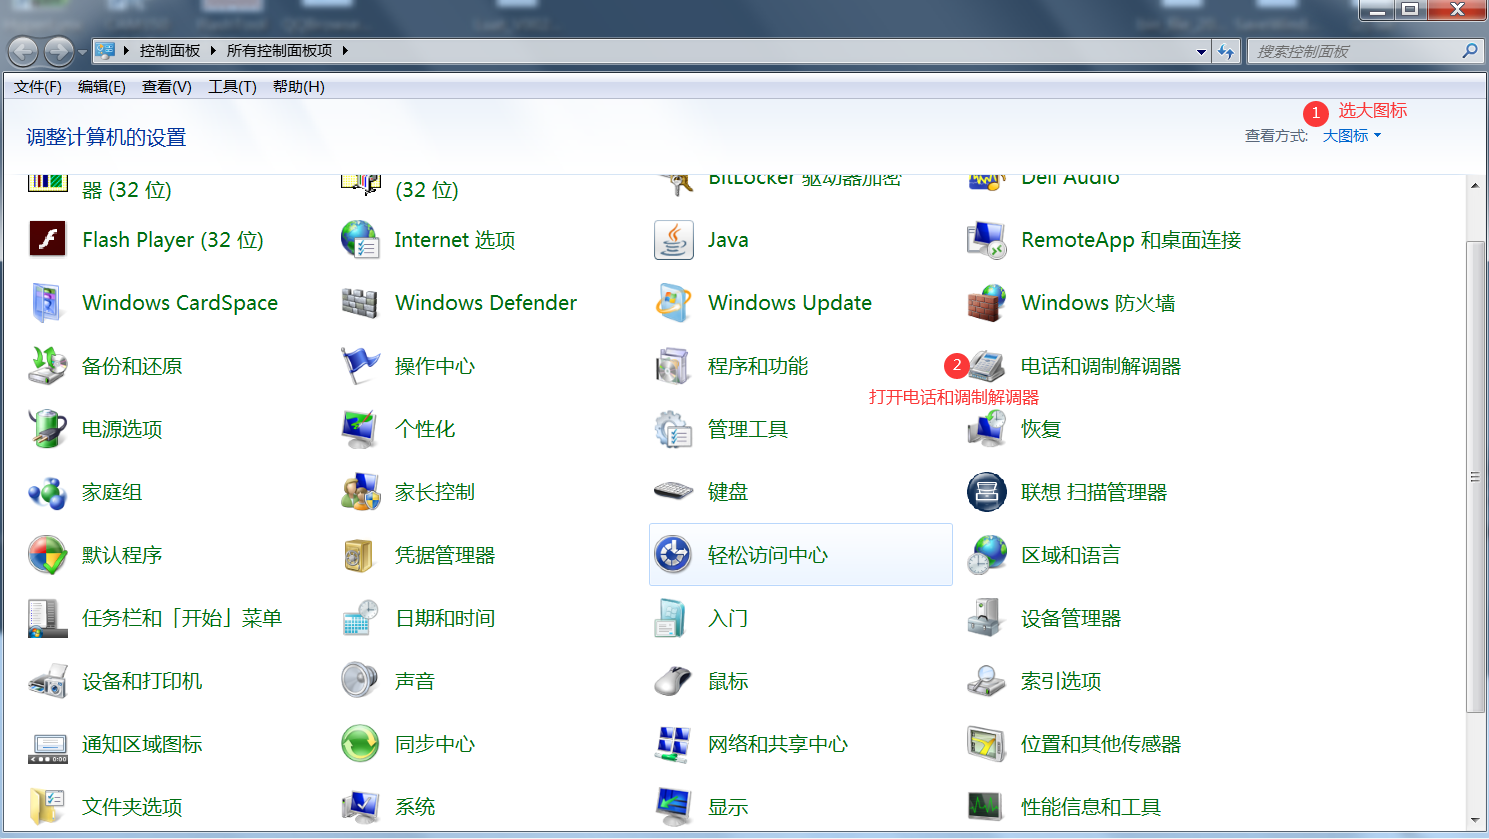
Task: Open the 程序和功能 icon
Action: (673, 366)
